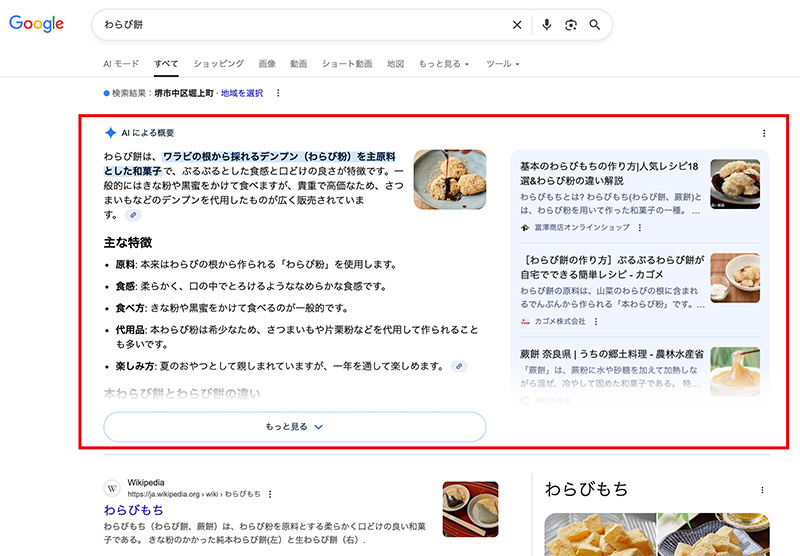Image resolution: width=800 pixels, height=556 pixels.
Task: Open three-dot menu next to Wikipedia URL
Action: [270, 494]
